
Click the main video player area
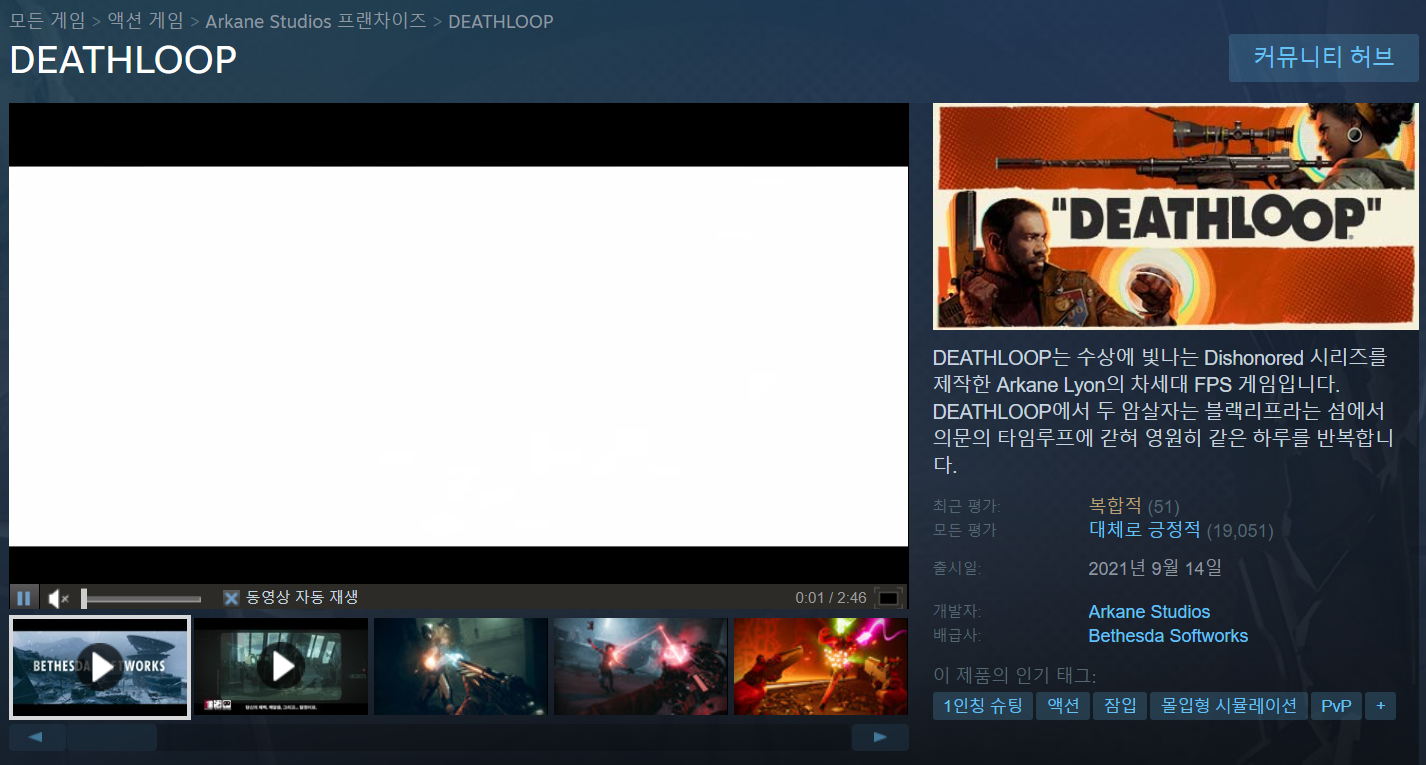click(x=459, y=343)
